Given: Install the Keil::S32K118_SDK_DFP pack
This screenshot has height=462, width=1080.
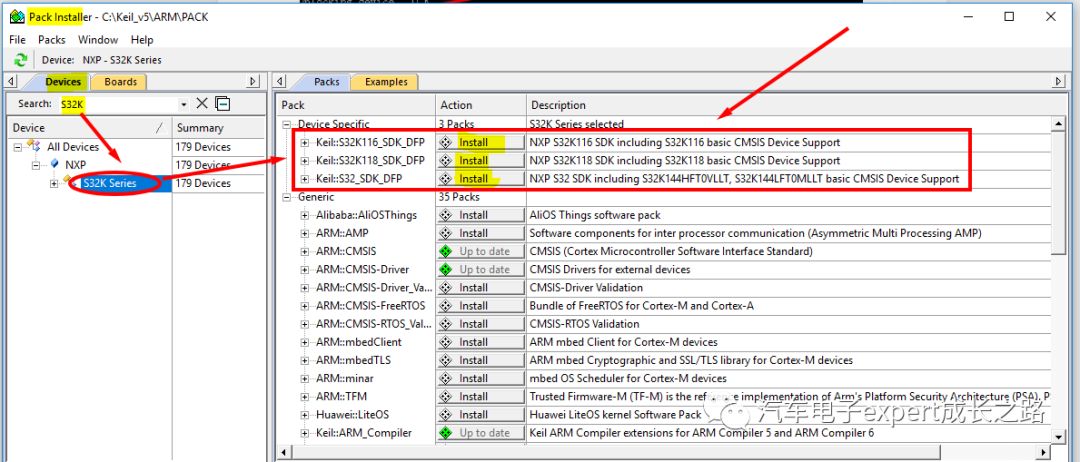Looking at the screenshot, I should [480, 160].
